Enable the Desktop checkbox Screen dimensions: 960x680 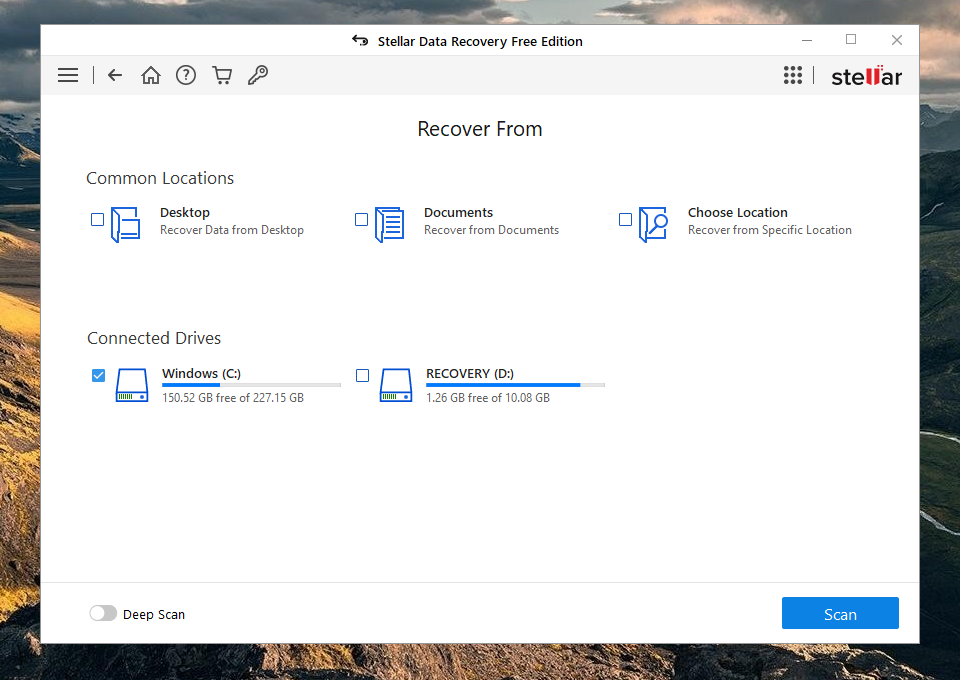[x=98, y=219]
